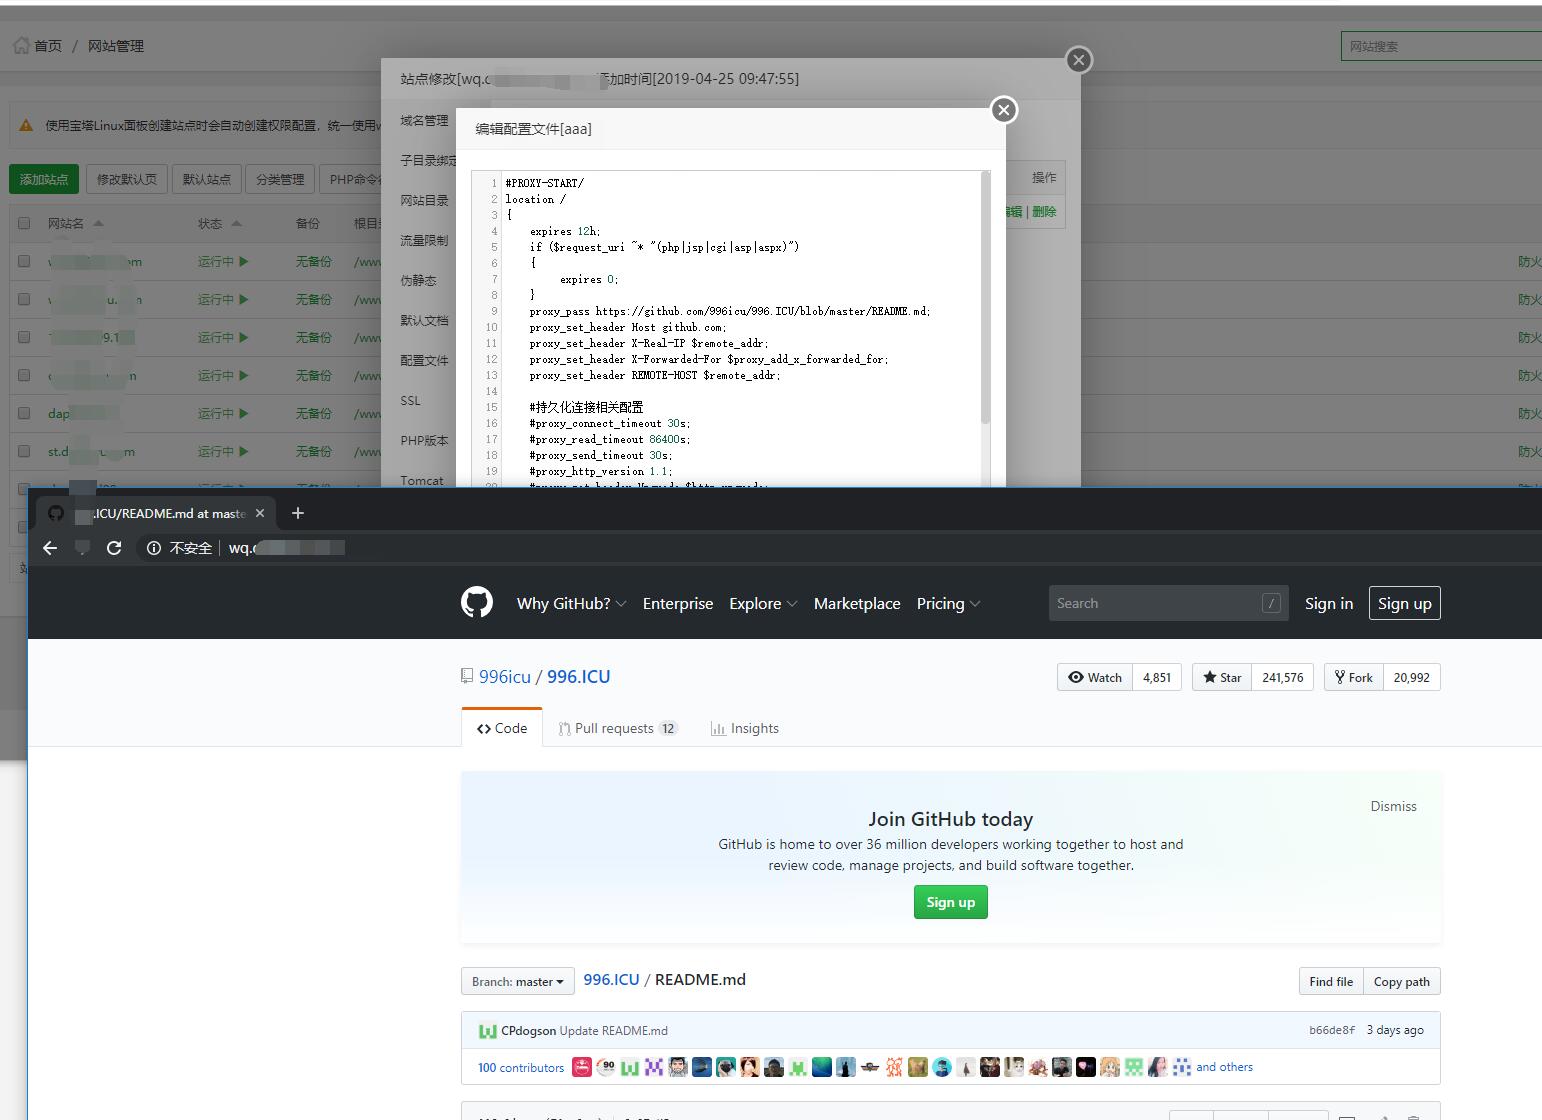
Task: Reload the page in the browser
Action: (x=114, y=548)
